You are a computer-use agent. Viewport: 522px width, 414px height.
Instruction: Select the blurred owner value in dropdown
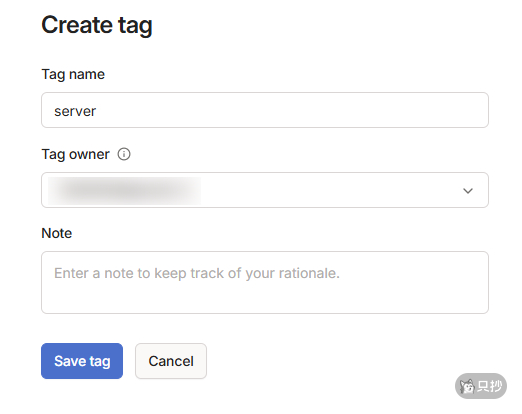point(124,191)
